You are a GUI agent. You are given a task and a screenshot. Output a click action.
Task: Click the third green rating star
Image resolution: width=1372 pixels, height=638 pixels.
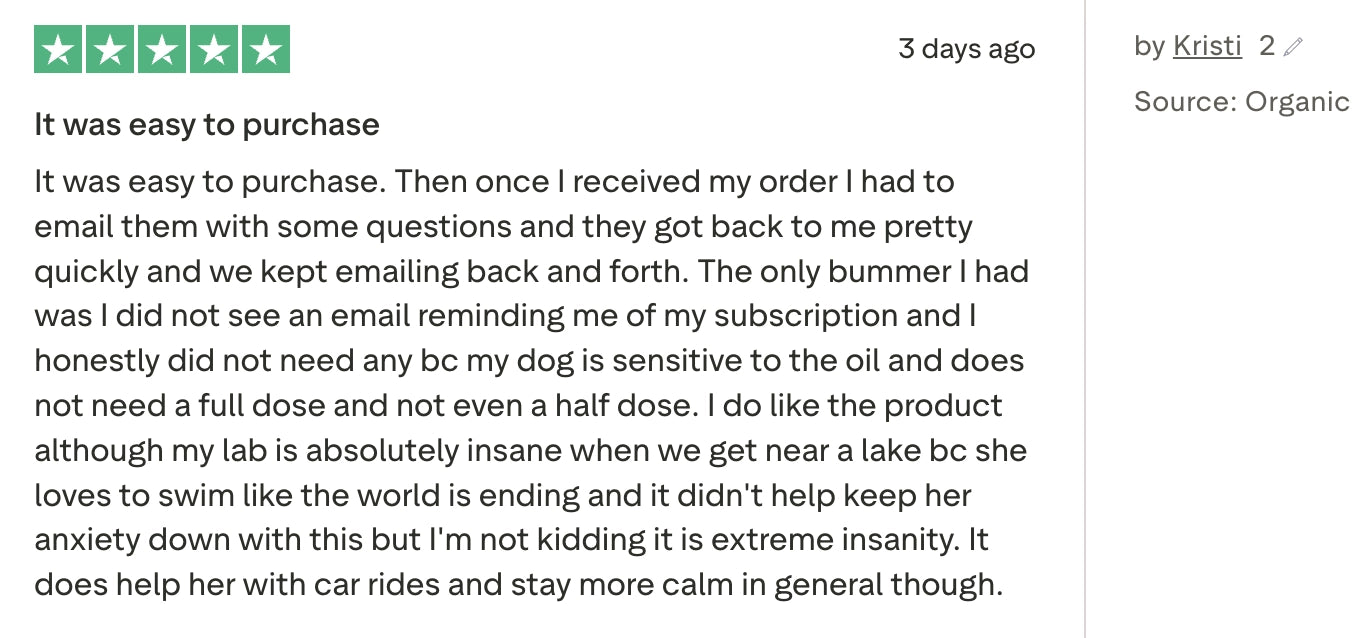pyautogui.click(x=162, y=50)
